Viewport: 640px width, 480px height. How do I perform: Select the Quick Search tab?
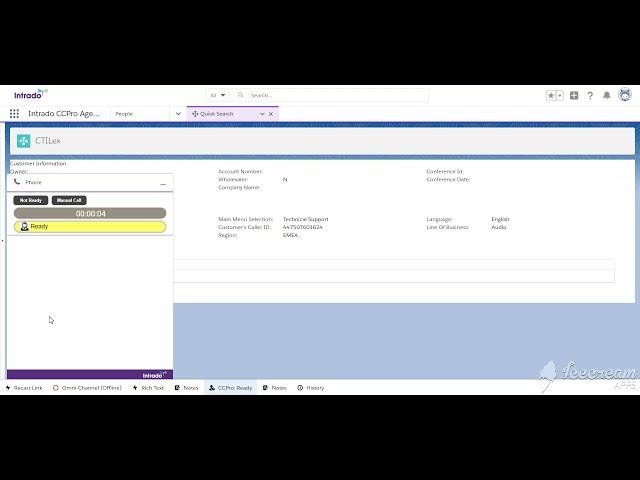(217, 114)
